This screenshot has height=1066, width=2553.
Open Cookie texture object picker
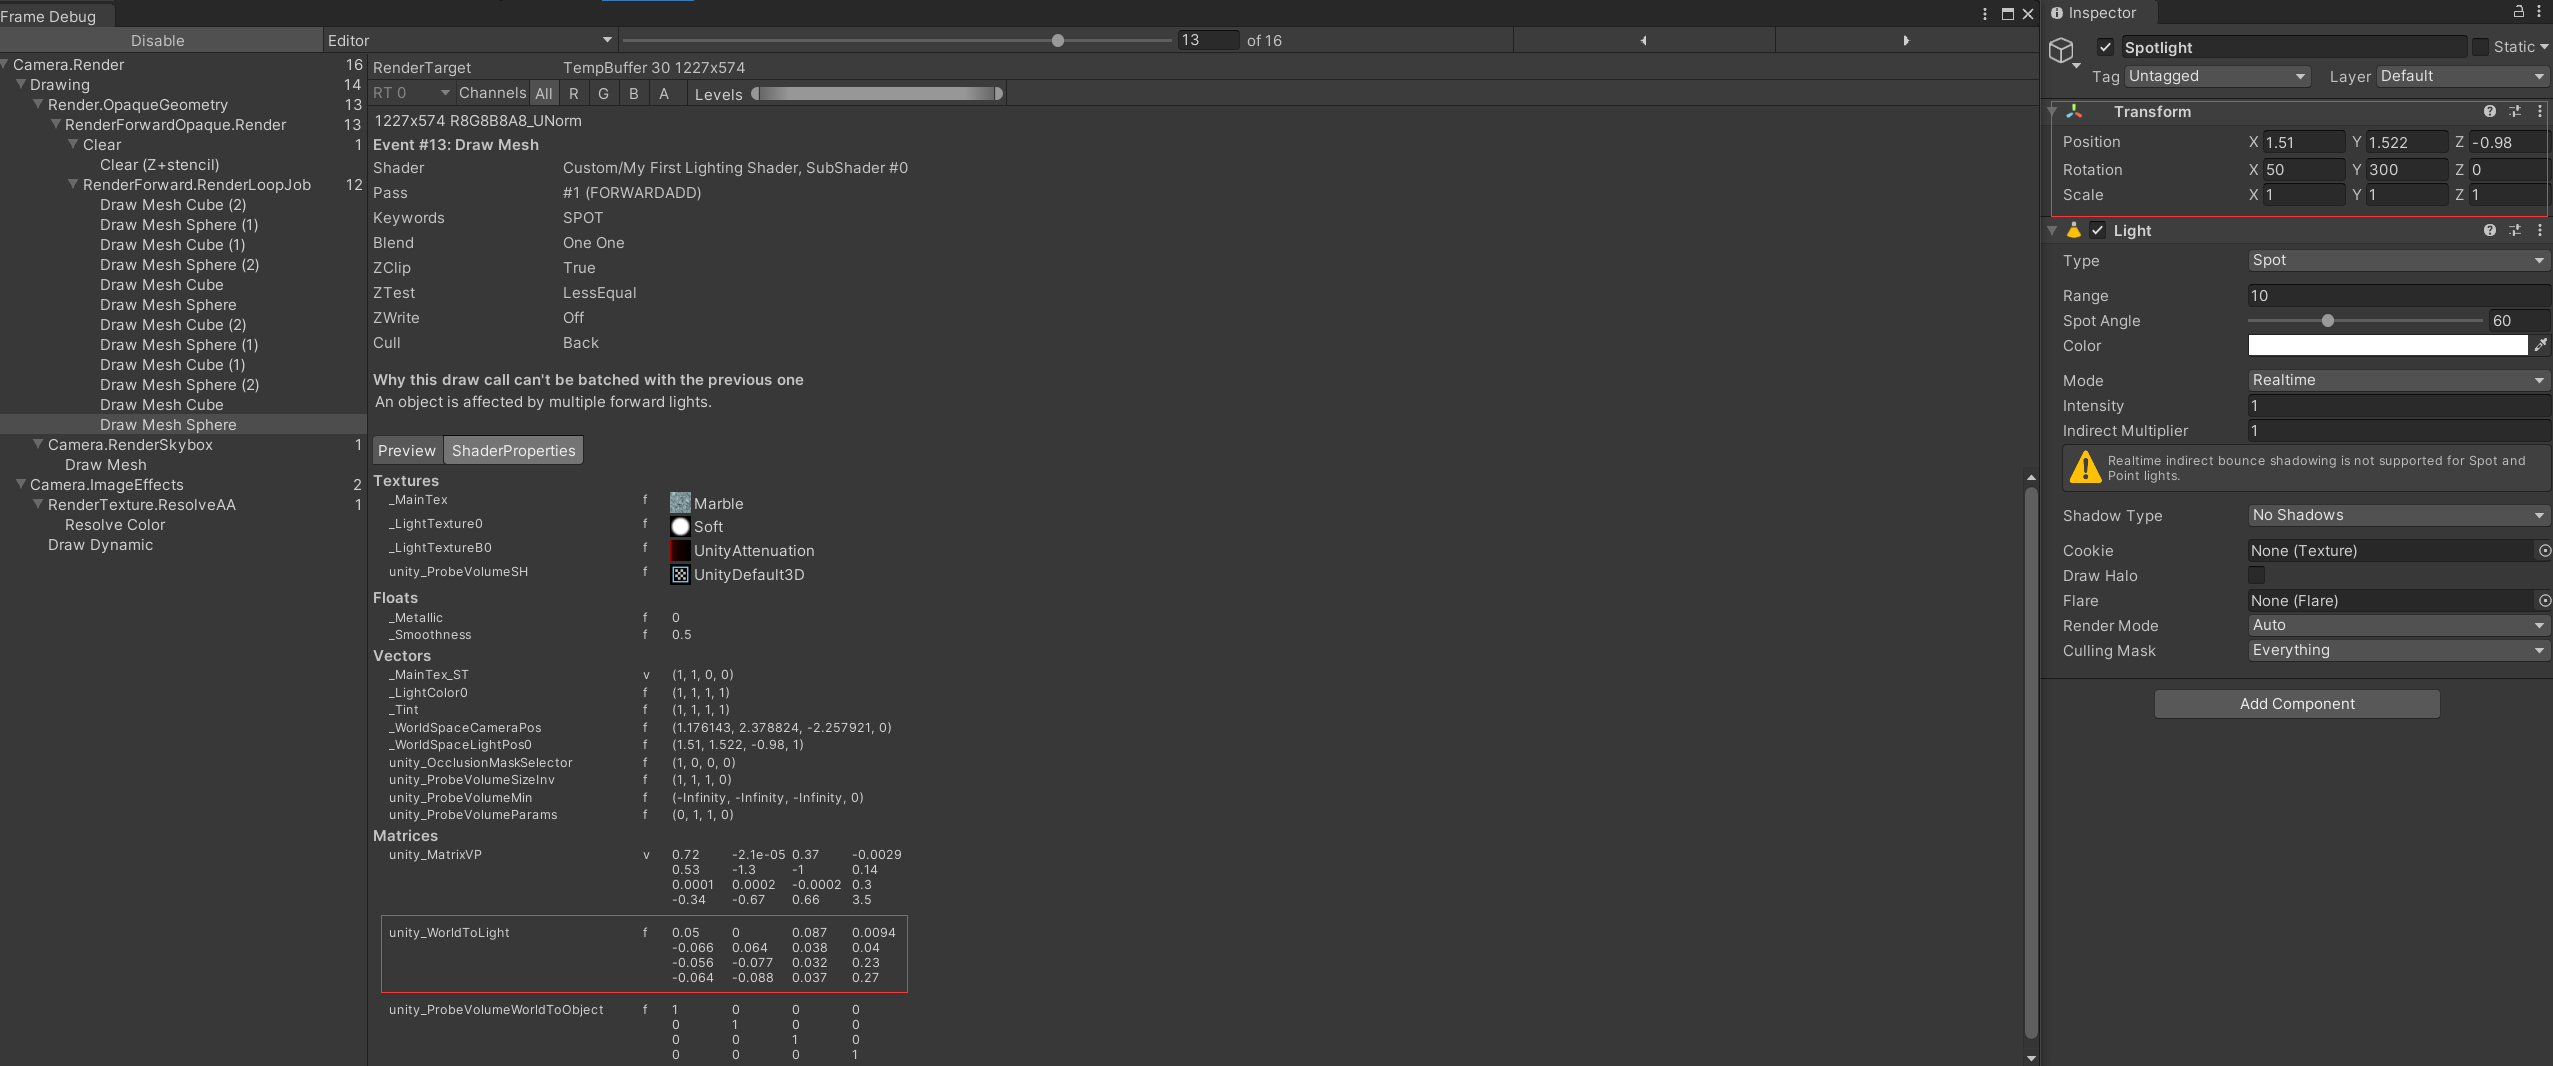tap(2545, 551)
